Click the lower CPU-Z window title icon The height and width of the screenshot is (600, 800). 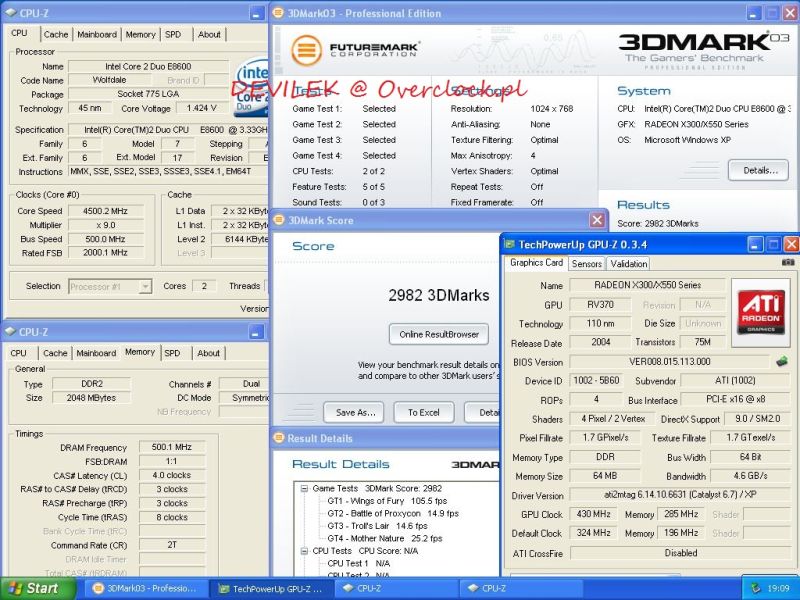click(10, 332)
